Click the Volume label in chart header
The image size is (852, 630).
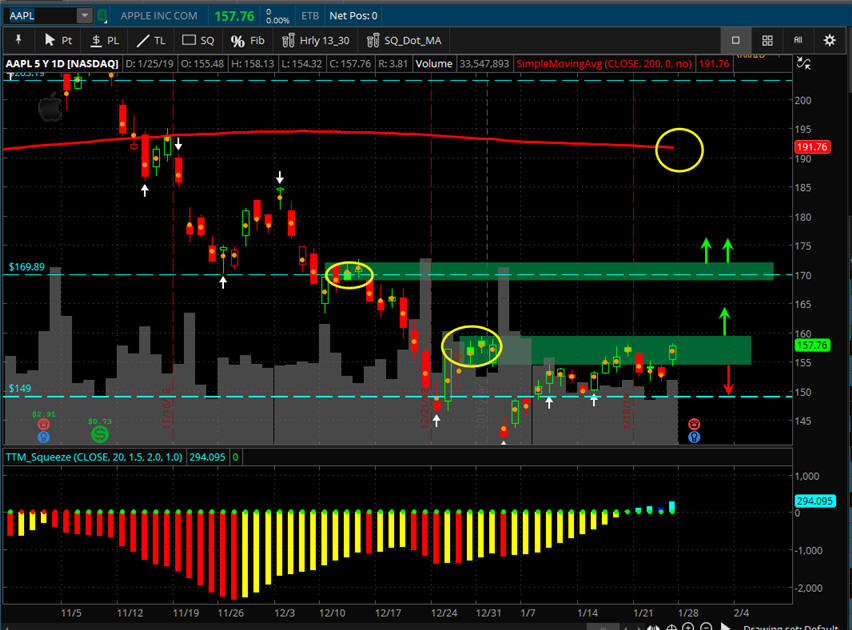click(x=434, y=64)
